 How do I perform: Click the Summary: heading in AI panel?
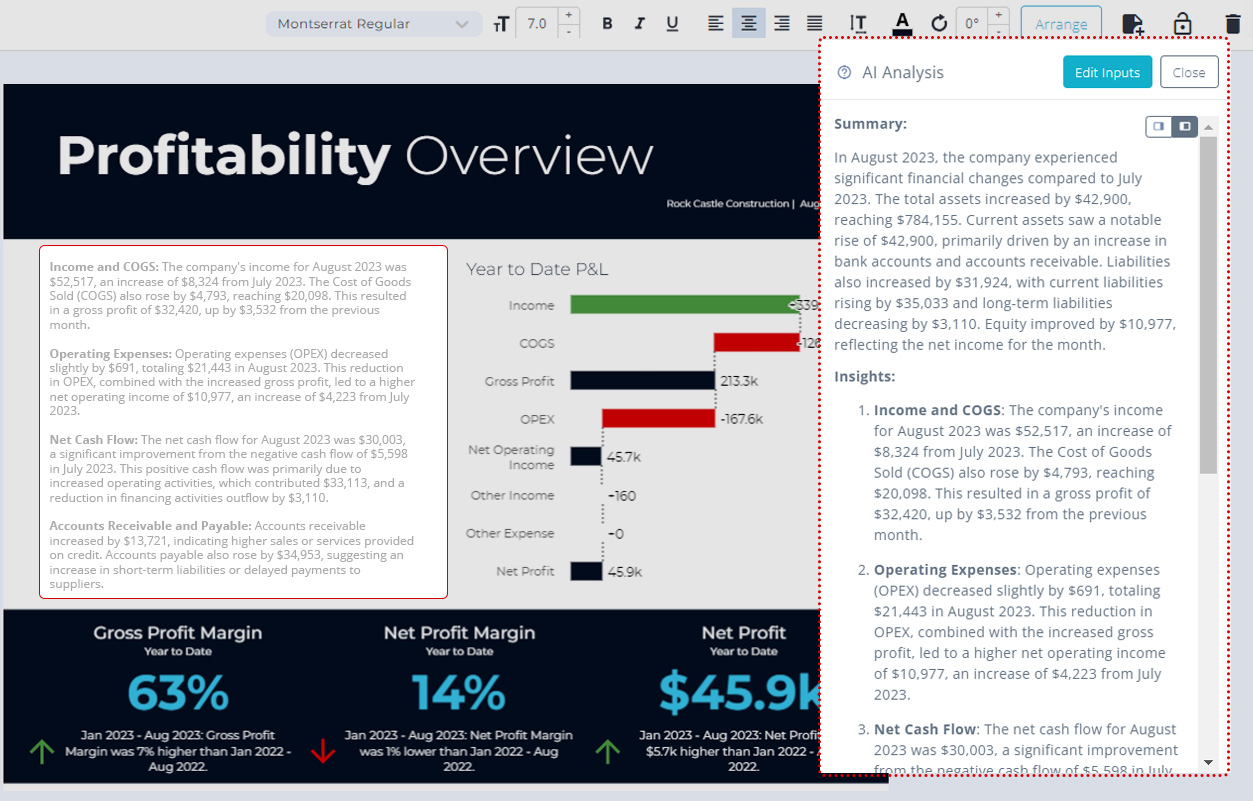coord(871,124)
